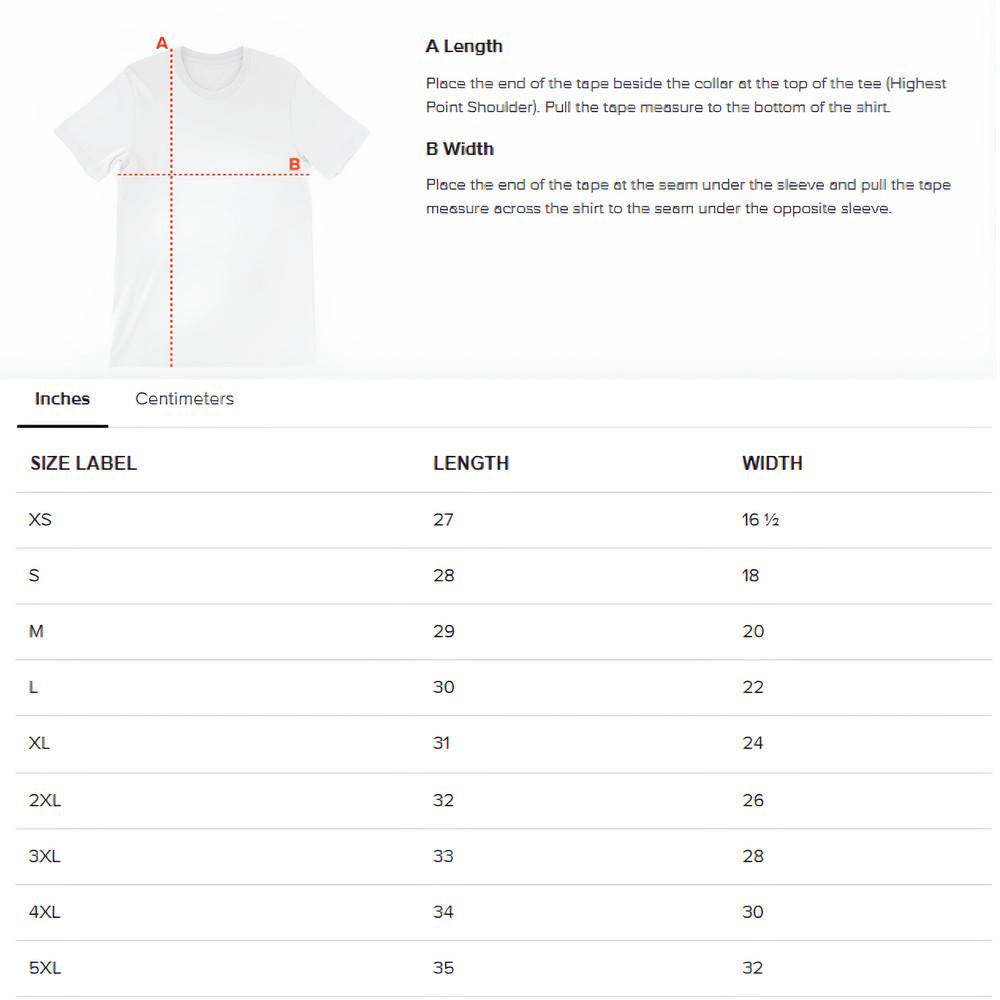Click the WIDTH column header
The image size is (1000, 1000).
pos(772,463)
